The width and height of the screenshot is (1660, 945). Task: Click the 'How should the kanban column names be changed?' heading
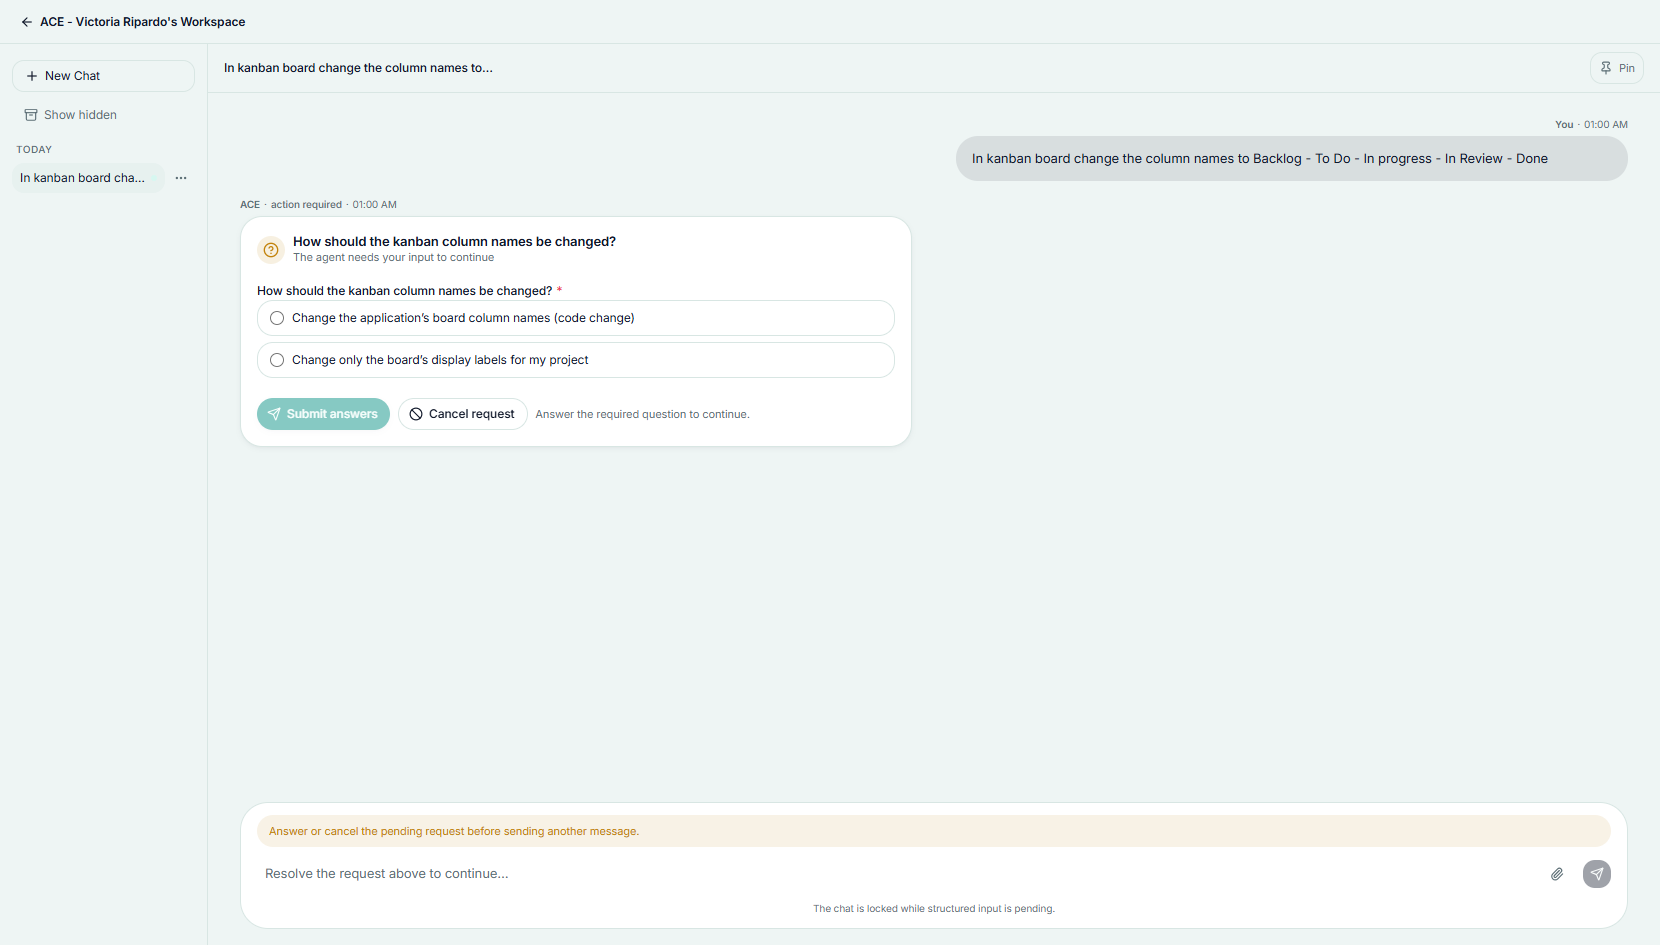coord(454,242)
